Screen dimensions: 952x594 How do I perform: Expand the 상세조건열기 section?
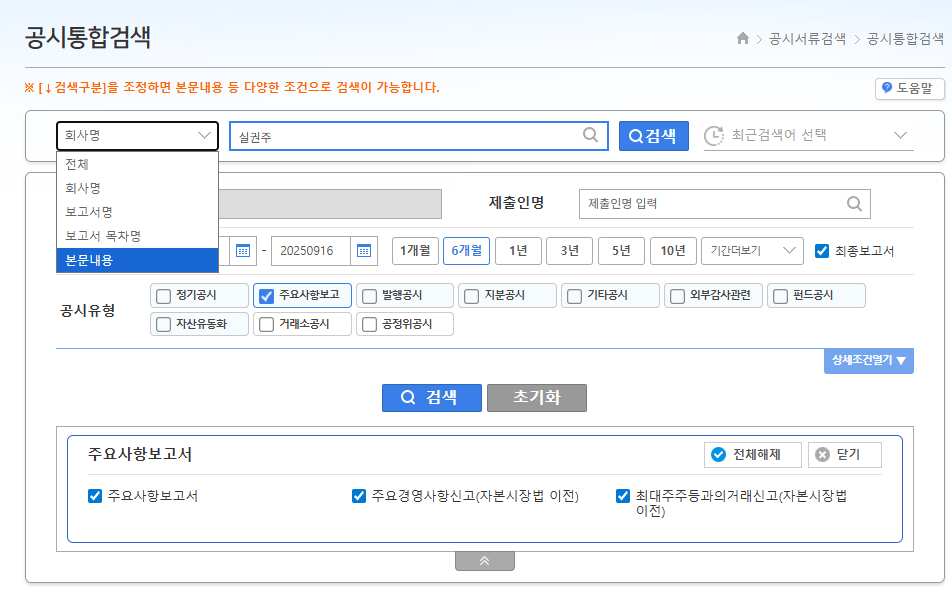pyautogui.click(x=868, y=360)
